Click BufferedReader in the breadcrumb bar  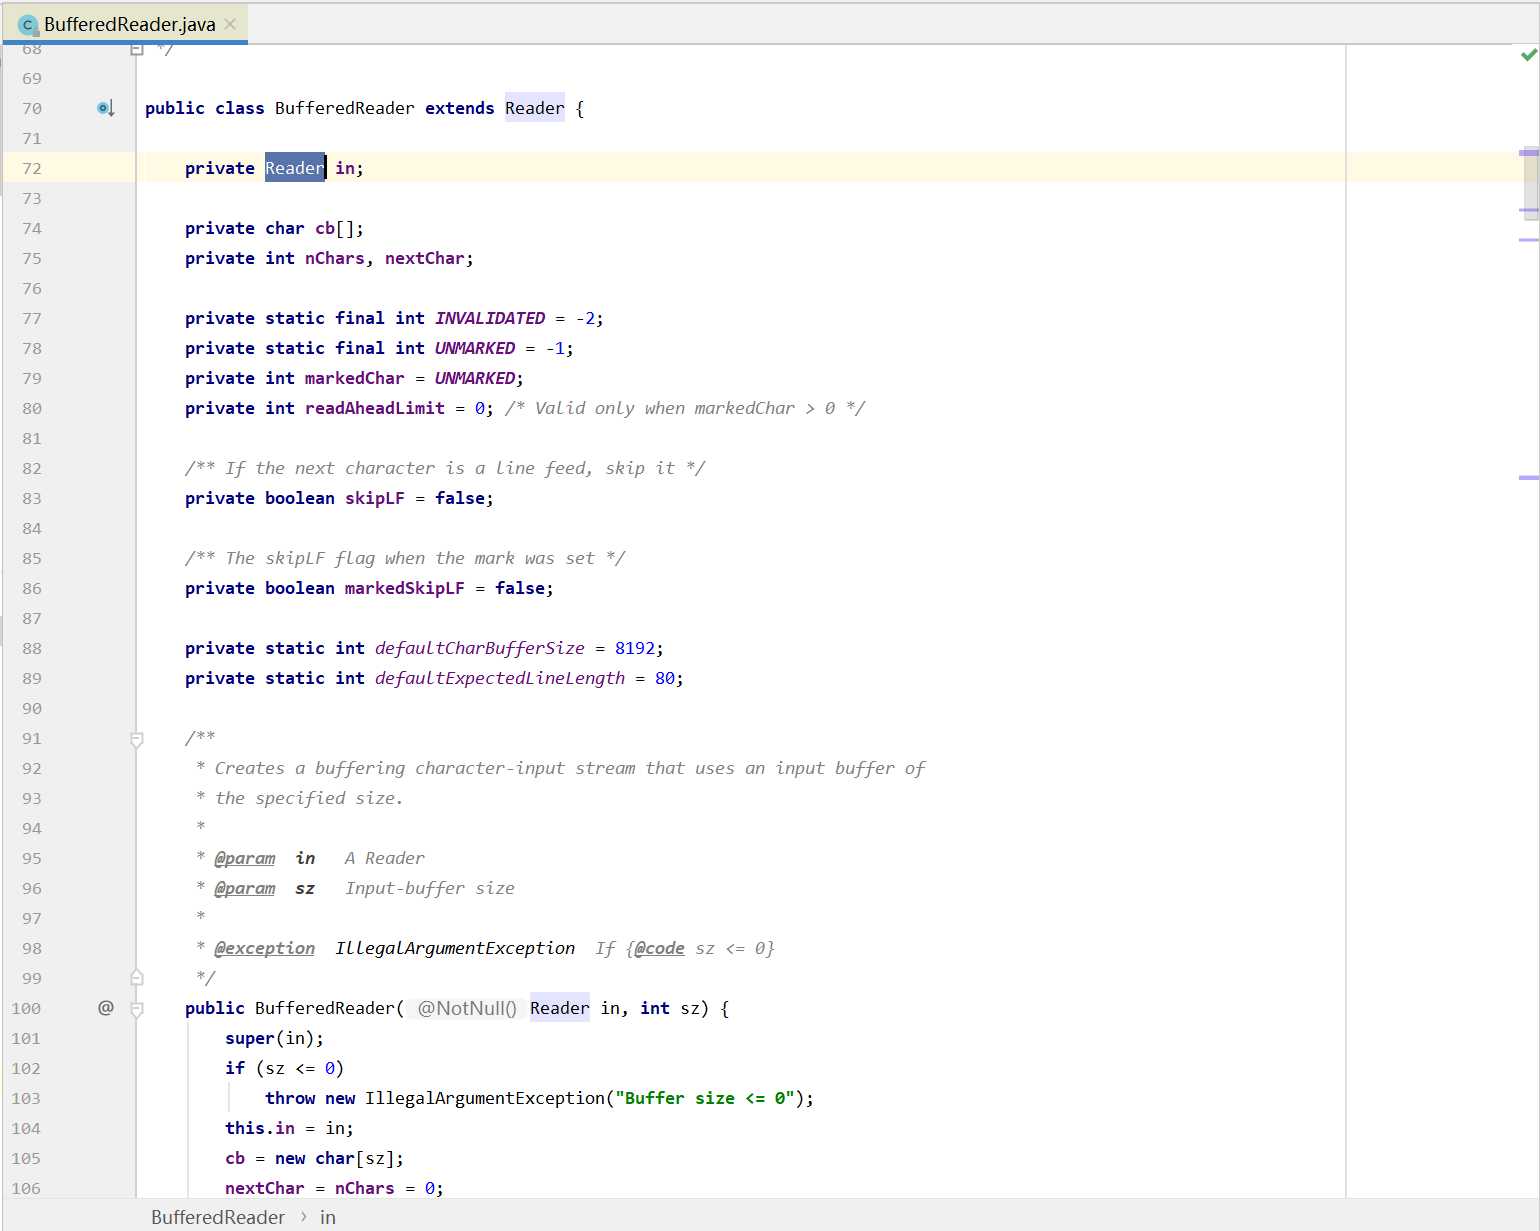pos(218,1217)
